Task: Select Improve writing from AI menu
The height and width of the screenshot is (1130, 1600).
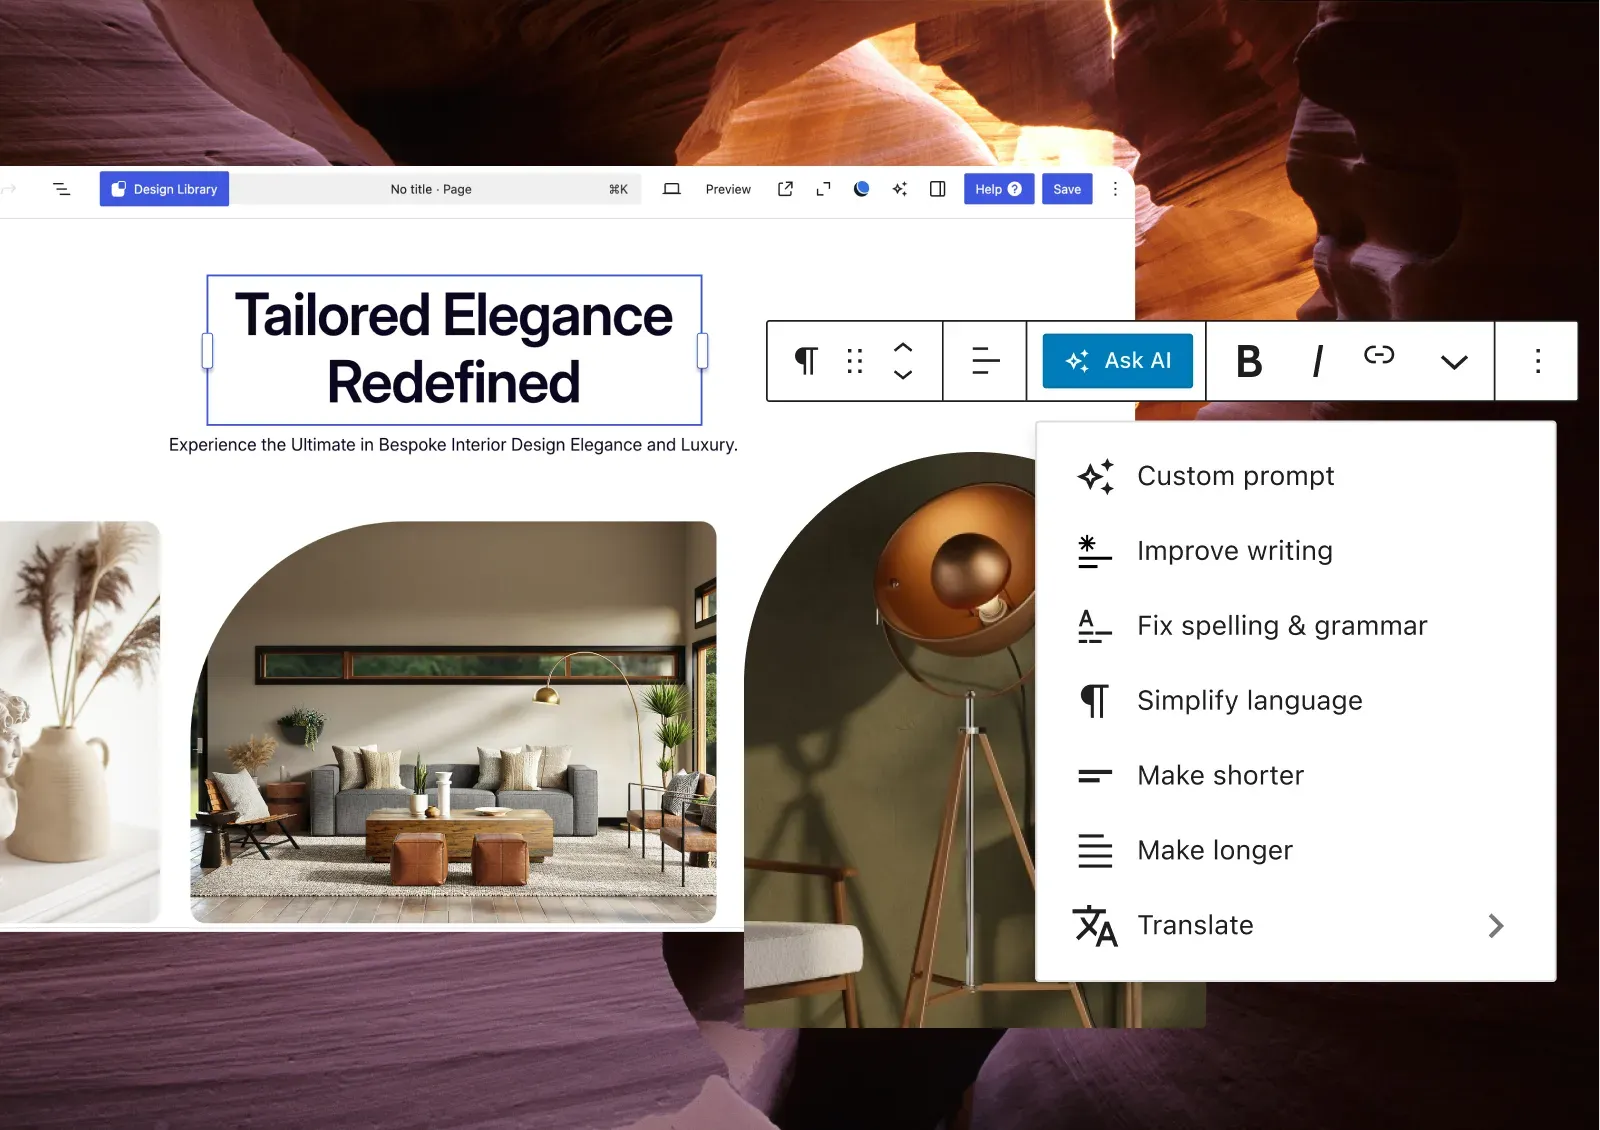Action: pos(1234,551)
